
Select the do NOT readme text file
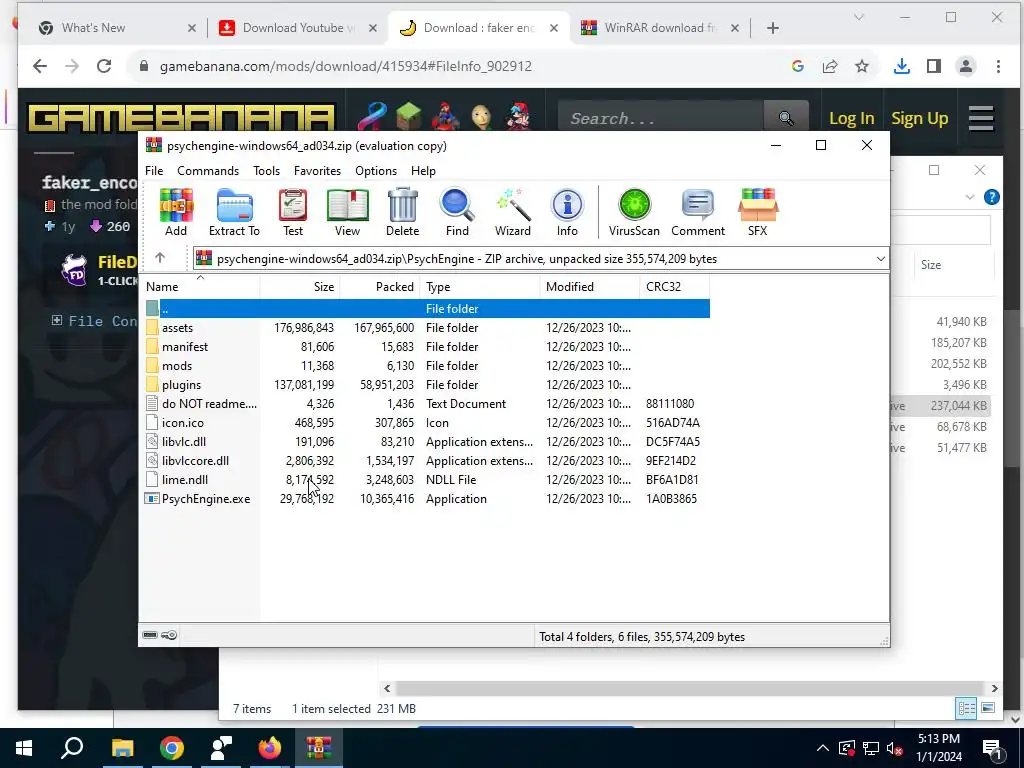(x=209, y=404)
